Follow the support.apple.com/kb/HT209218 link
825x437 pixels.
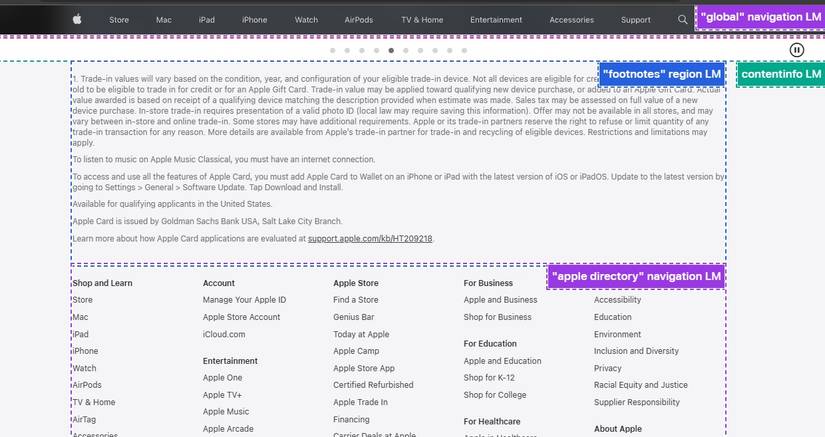370,238
